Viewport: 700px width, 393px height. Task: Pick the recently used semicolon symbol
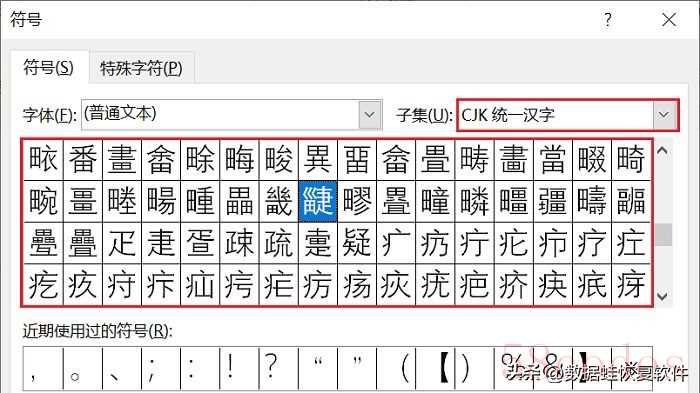tap(161, 368)
